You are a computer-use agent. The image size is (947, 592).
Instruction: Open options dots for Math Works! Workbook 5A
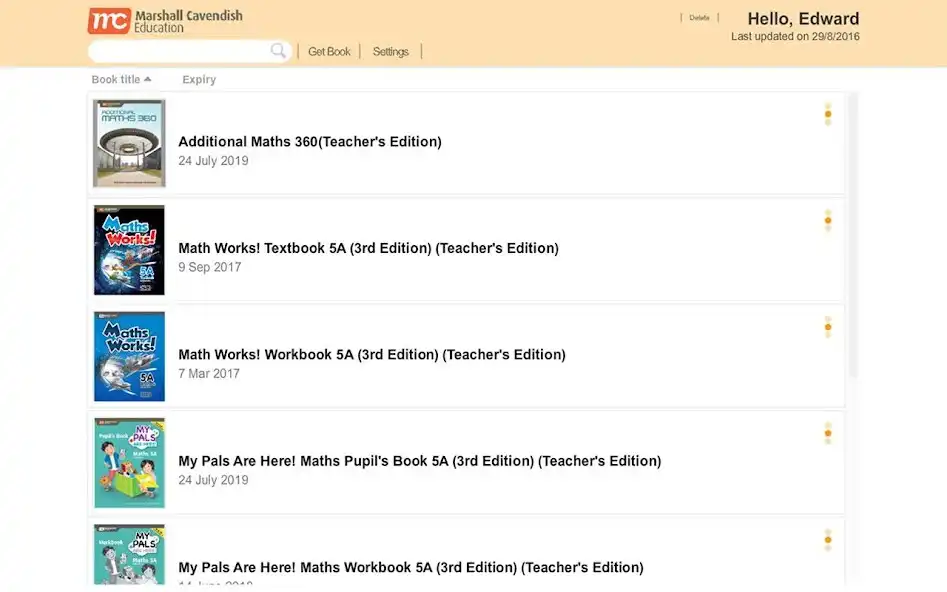click(828, 327)
